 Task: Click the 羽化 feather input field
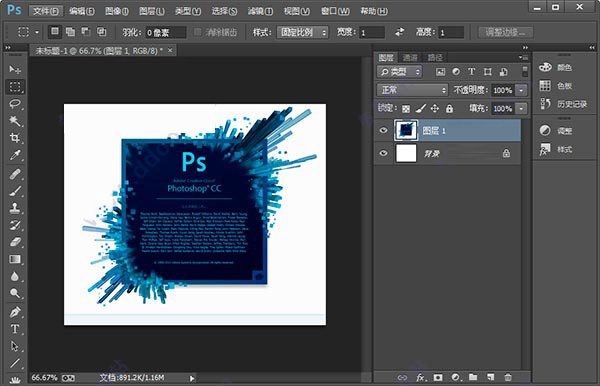[166, 33]
